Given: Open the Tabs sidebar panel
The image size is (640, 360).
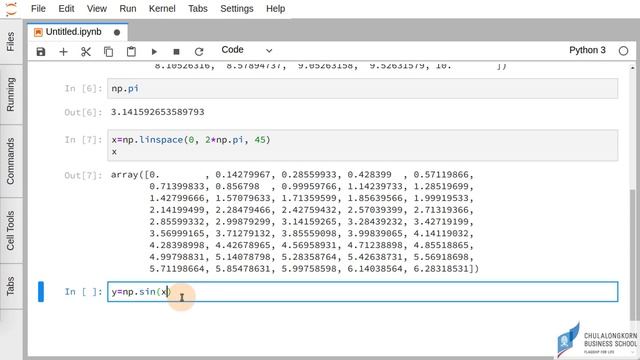Looking at the screenshot, I should pyautogui.click(x=11, y=286).
